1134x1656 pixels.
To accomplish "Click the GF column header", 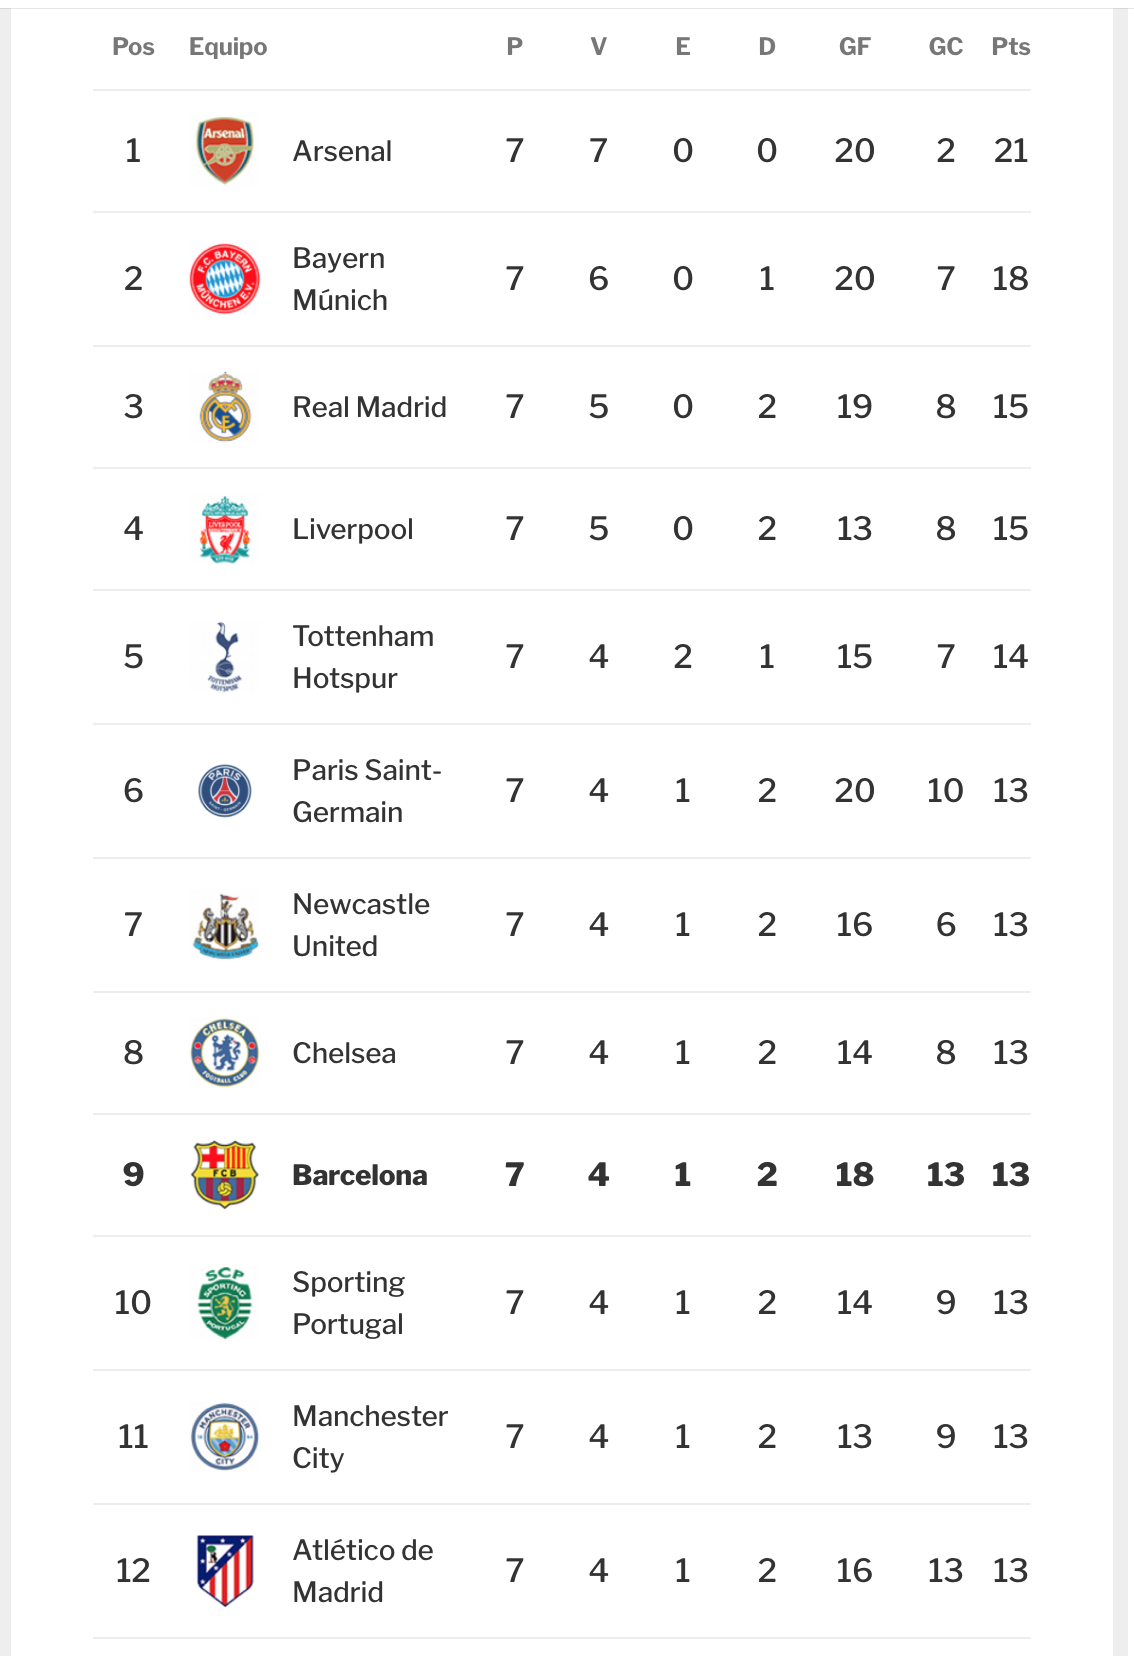I will click(854, 47).
